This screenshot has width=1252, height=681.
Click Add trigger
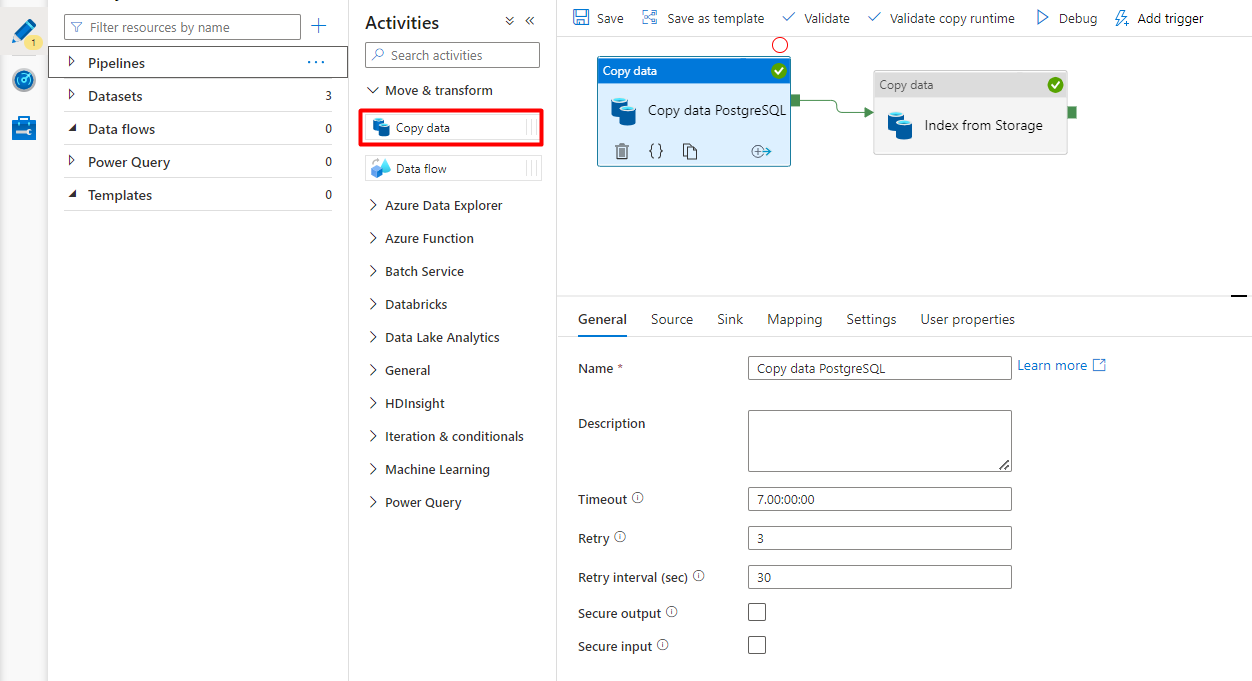[1159, 18]
